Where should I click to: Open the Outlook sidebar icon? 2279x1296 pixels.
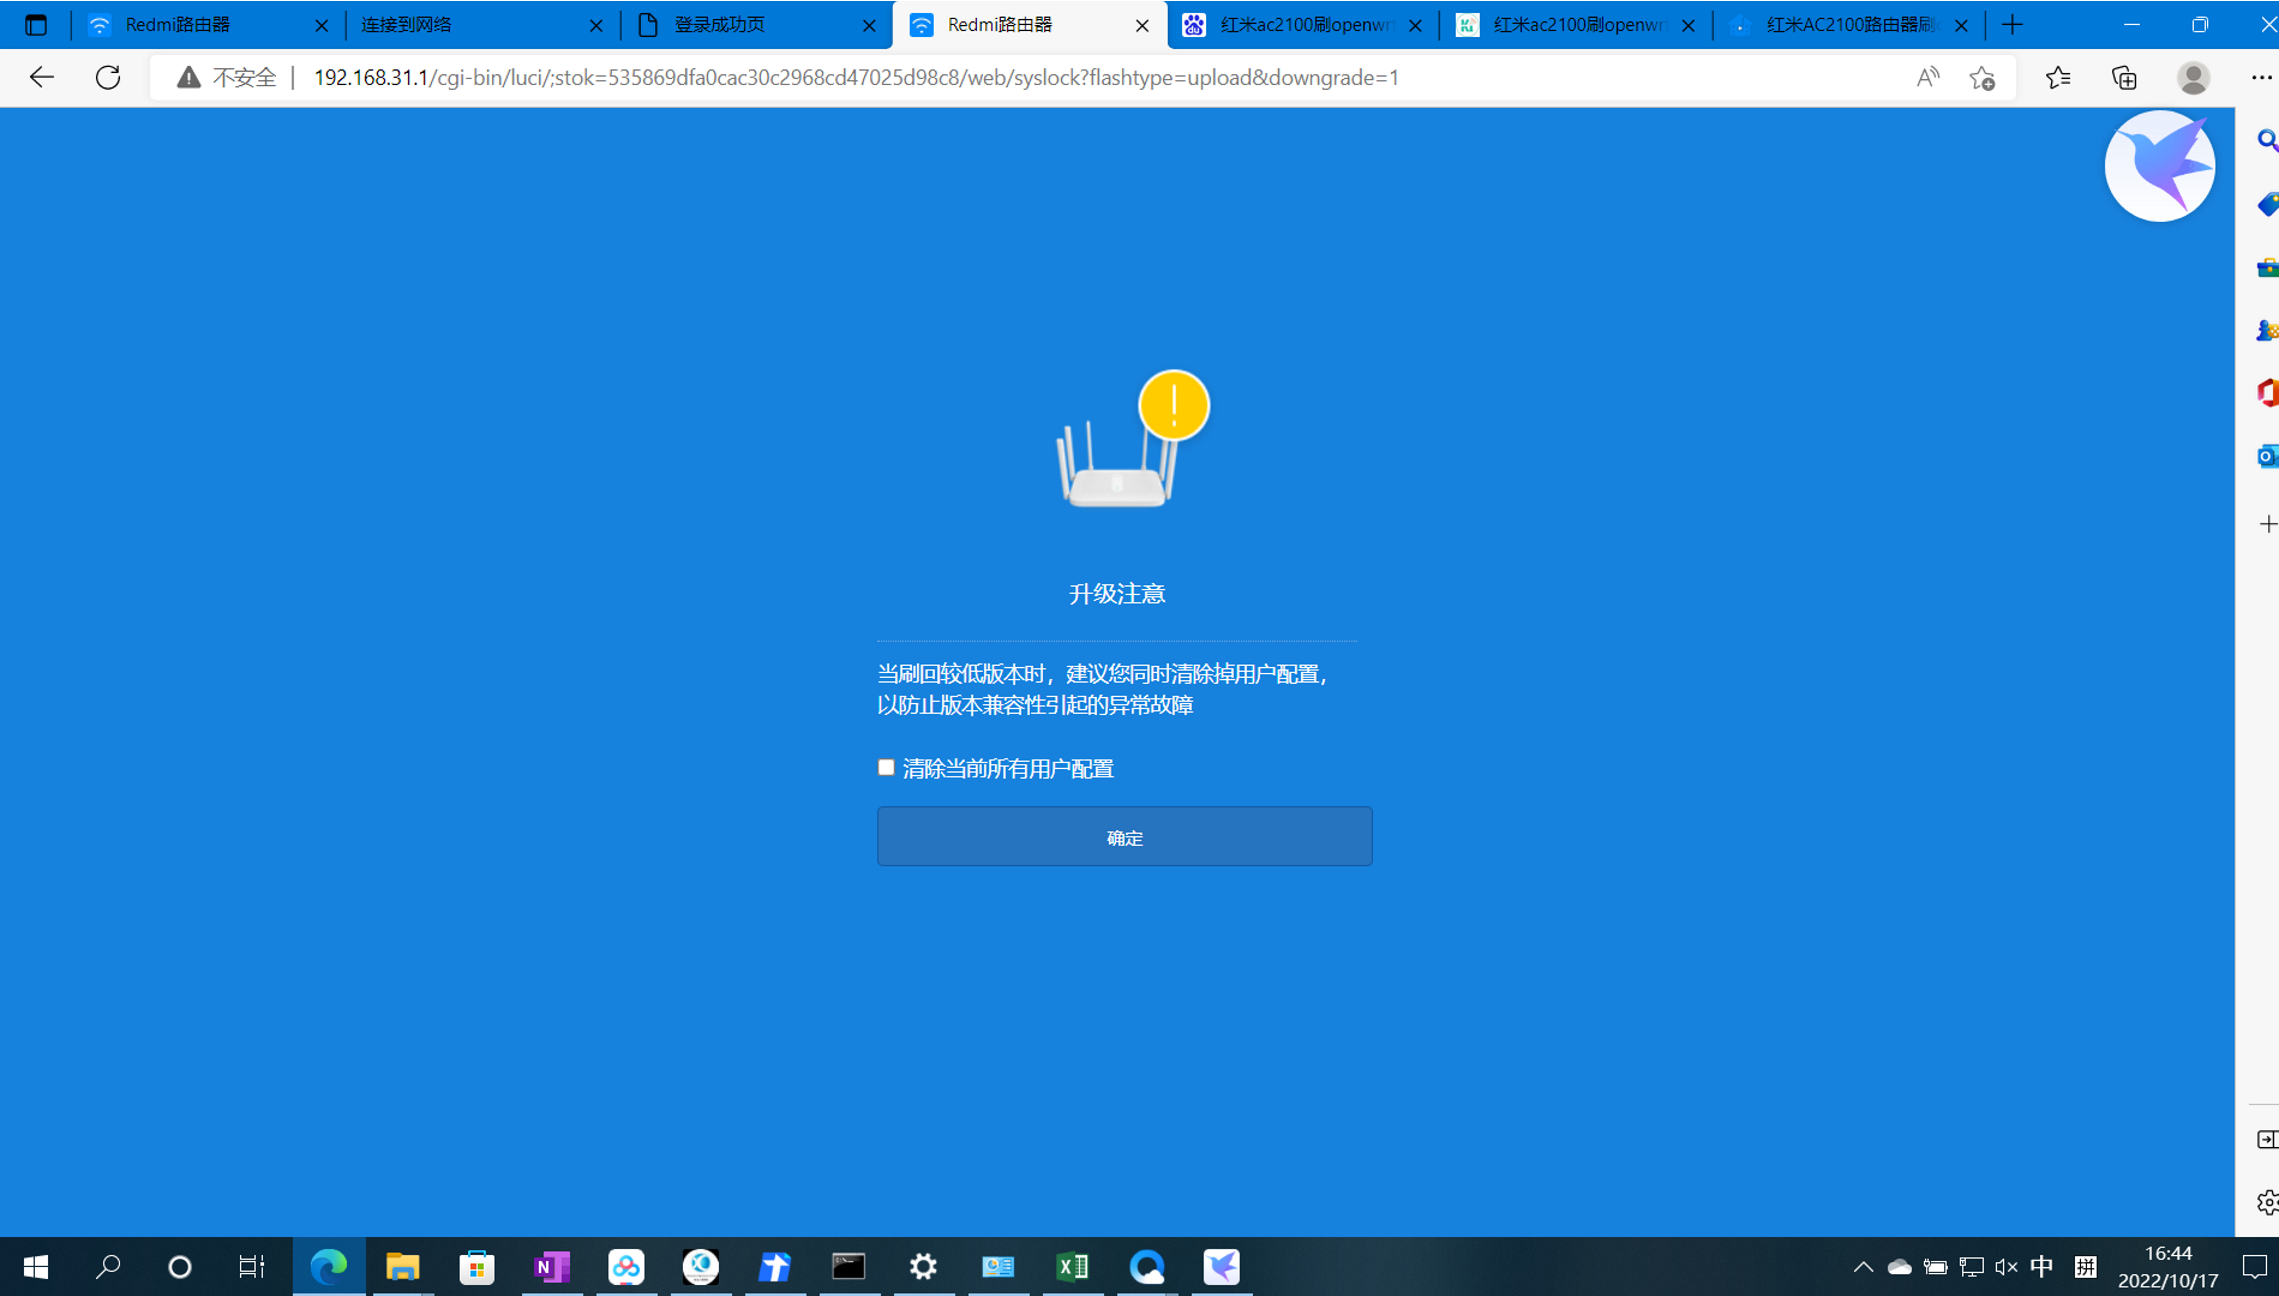2267,456
